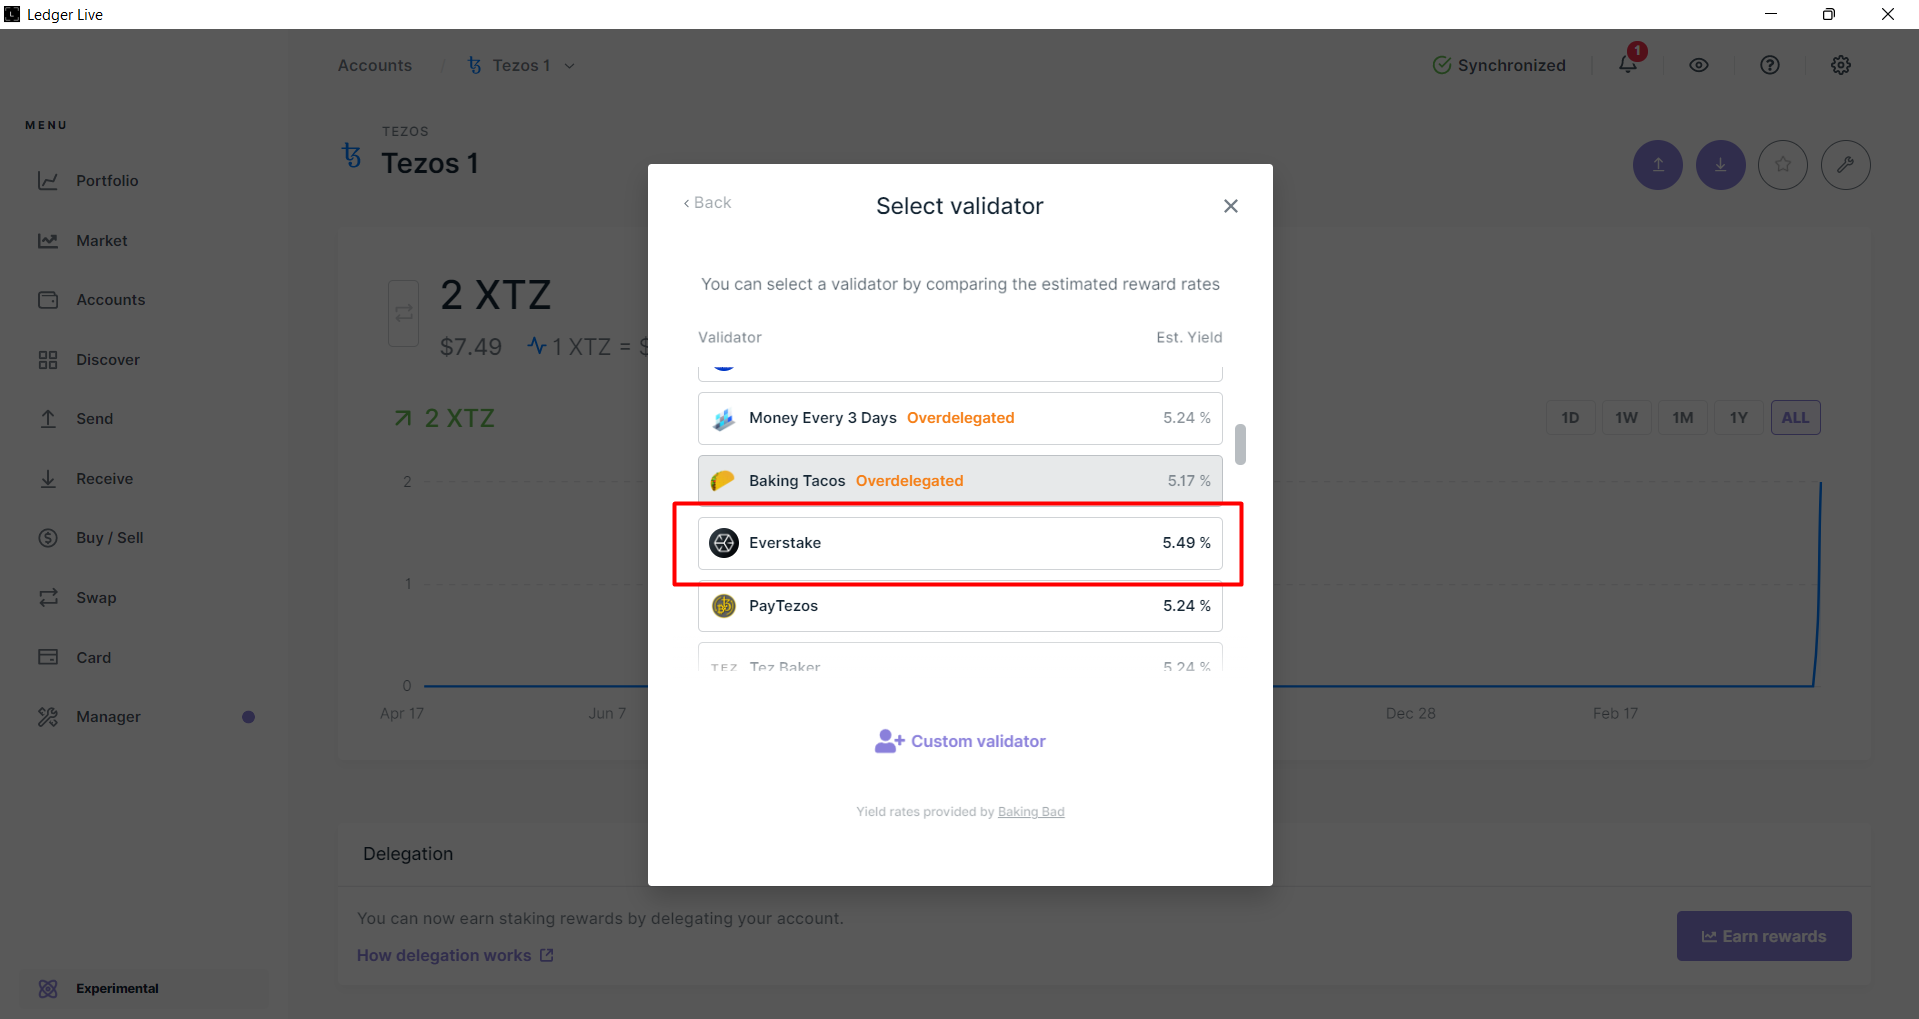This screenshot has width=1919, height=1019.
Task: Select the 1D chart range
Action: tap(1571, 418)
